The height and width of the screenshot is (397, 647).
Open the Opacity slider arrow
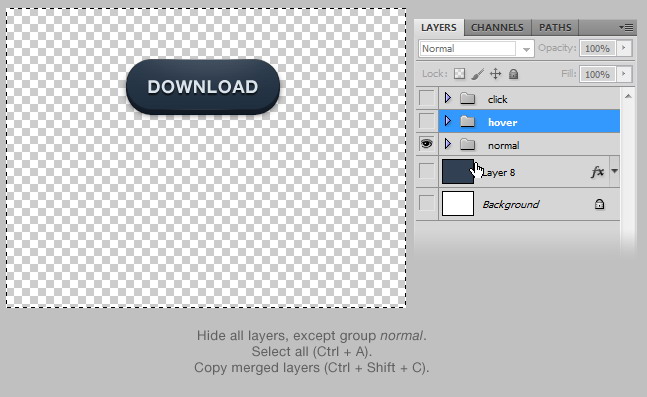[624, 48]
